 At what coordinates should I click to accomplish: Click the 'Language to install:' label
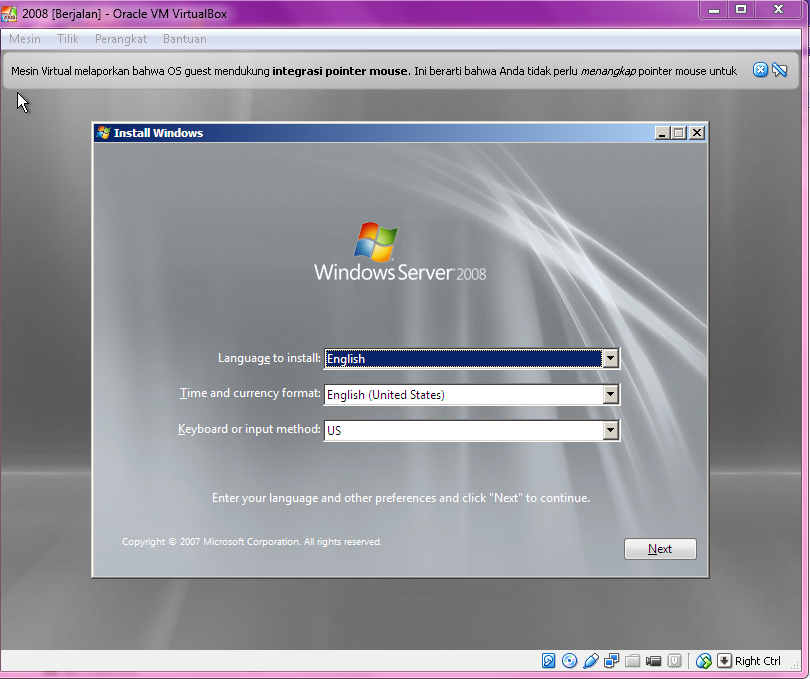click(x=269, y=358)
